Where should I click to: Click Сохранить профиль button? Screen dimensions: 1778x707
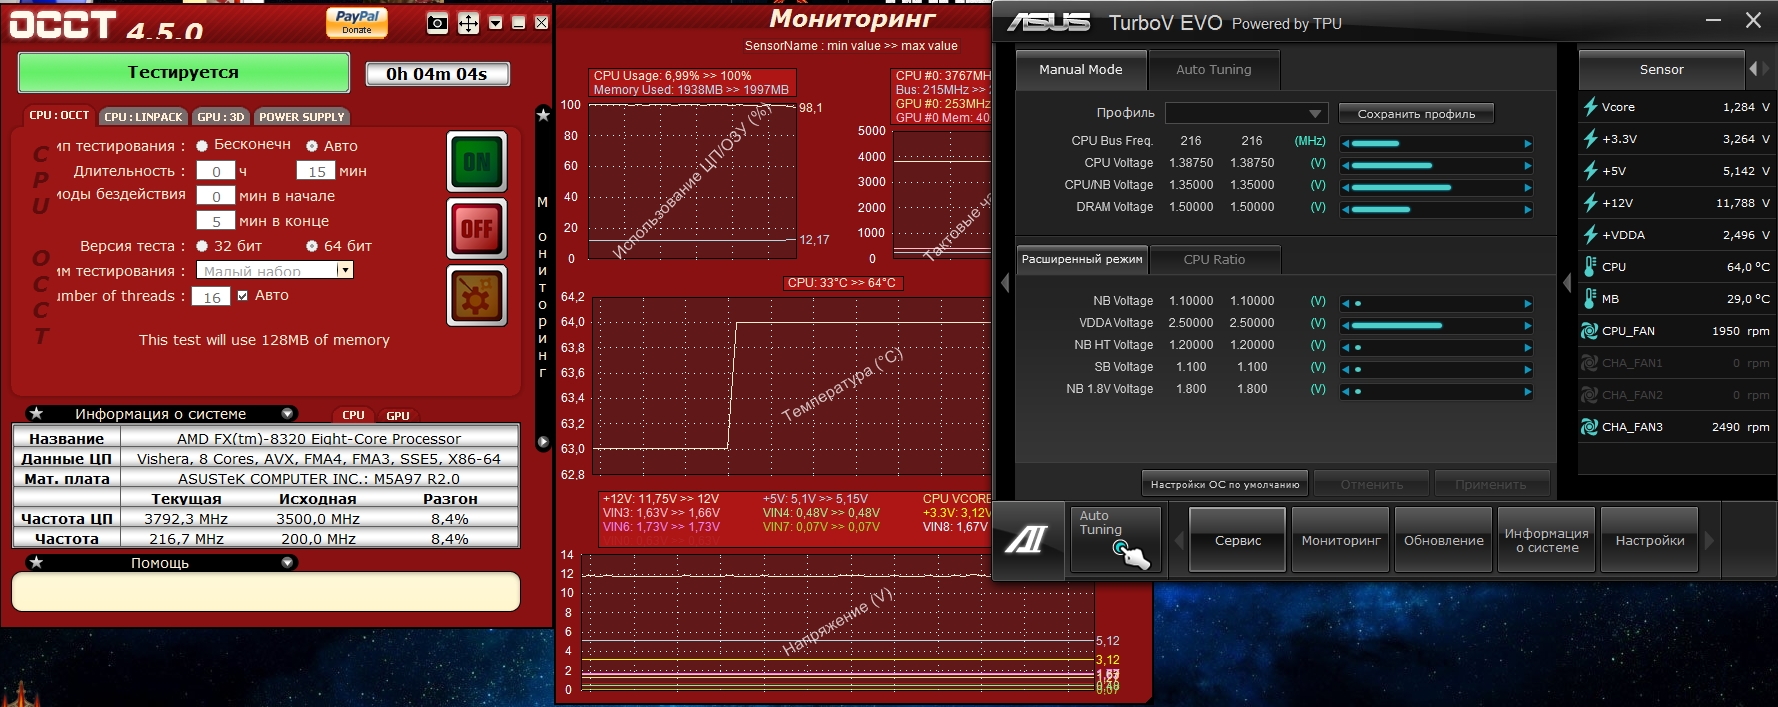coord(1416,114)
